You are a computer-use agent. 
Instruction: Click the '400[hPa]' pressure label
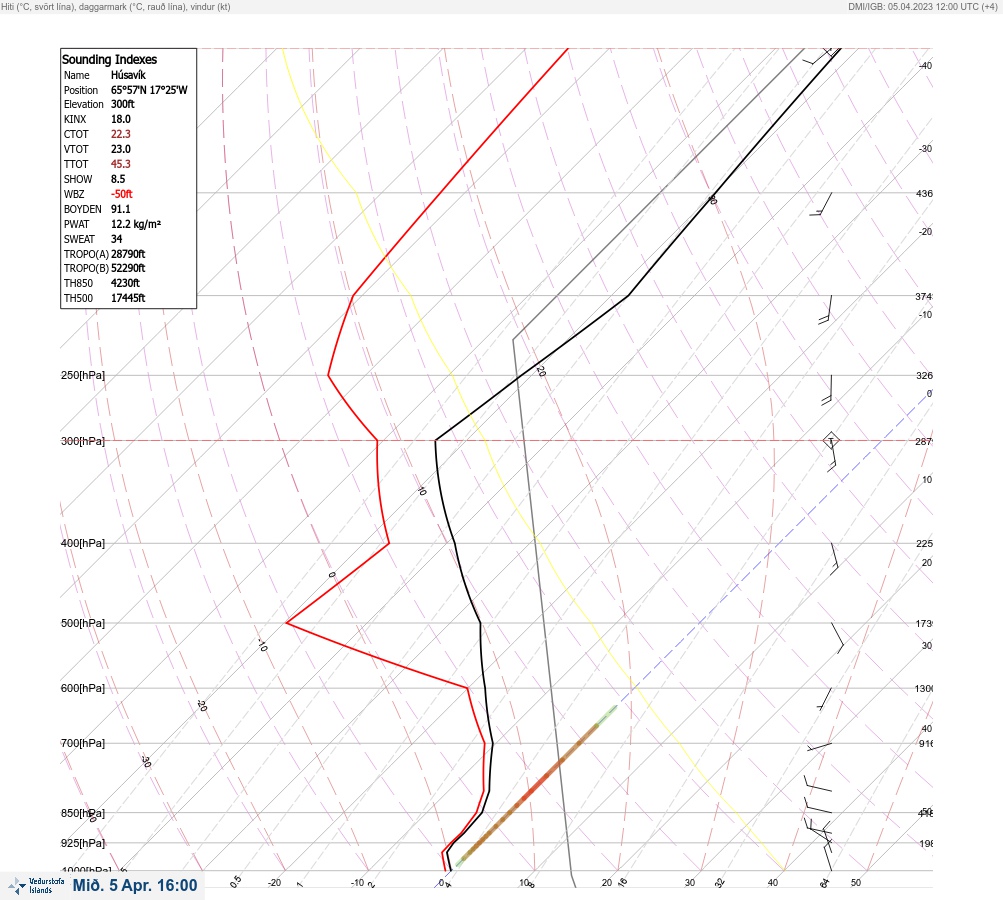tap(83, 543)
